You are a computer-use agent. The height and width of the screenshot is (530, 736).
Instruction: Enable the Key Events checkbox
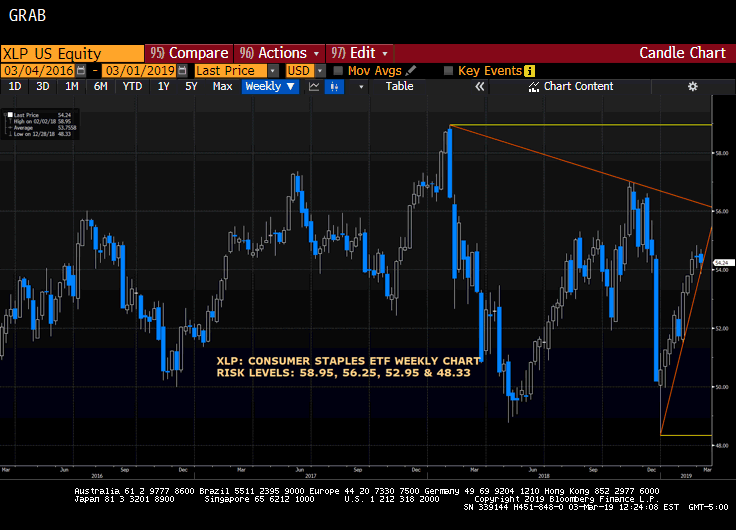(x=448, y=71)
